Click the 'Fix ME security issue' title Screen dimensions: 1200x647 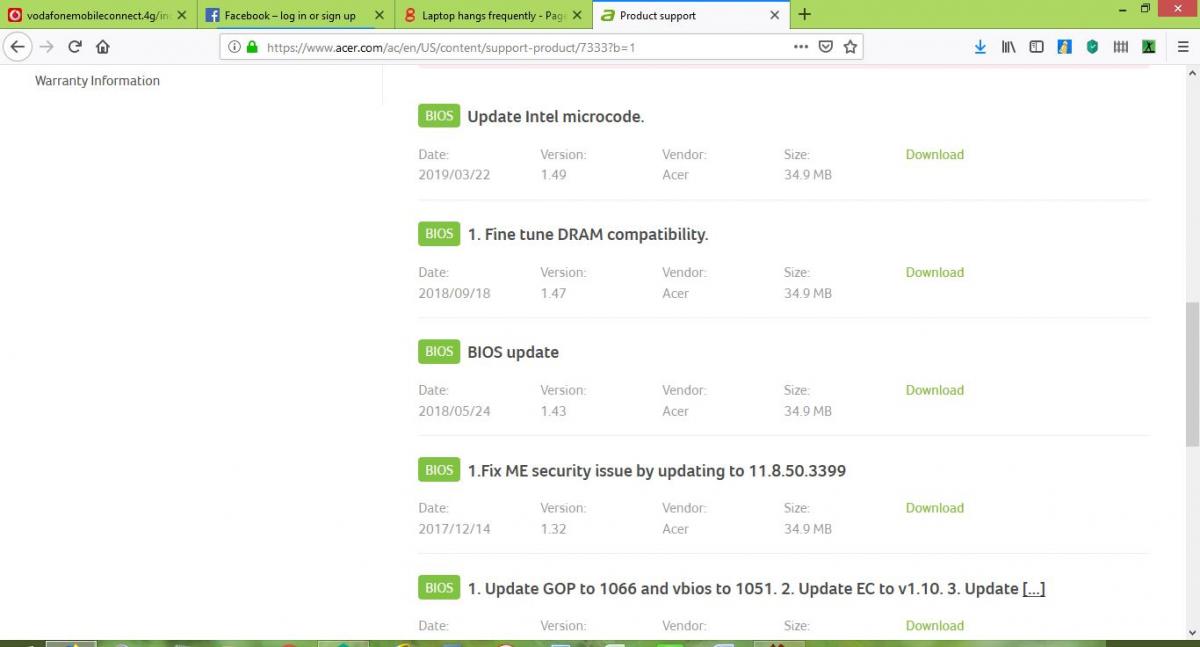[x=657, y=471]
